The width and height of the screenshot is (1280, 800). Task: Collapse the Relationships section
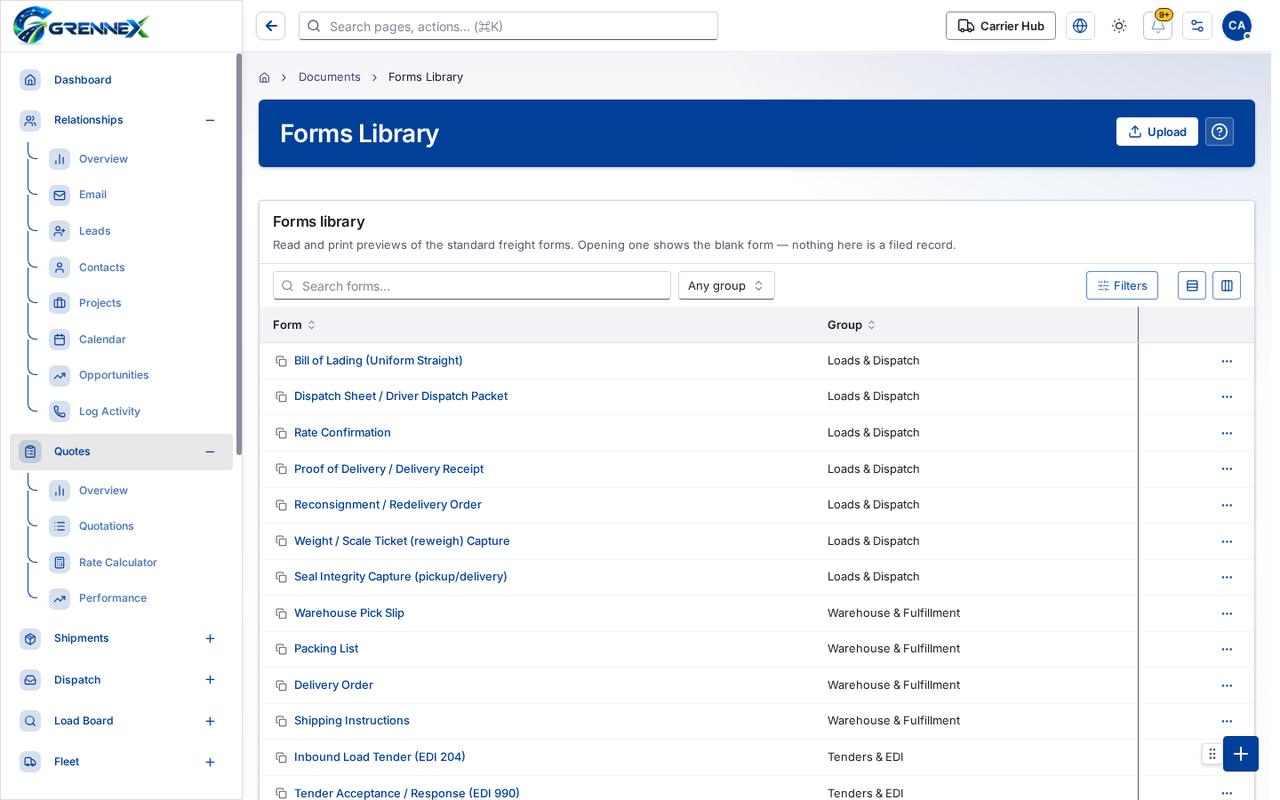click(x=210, y=120)
